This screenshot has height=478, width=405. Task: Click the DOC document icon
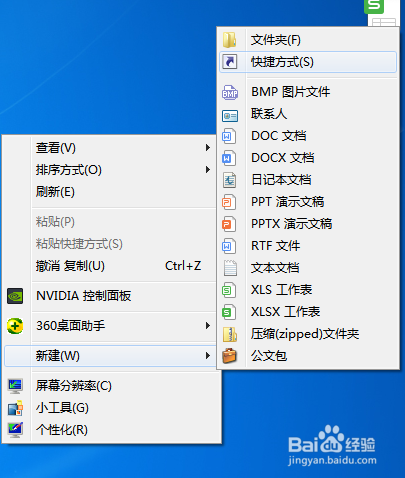tap(229, 136)
